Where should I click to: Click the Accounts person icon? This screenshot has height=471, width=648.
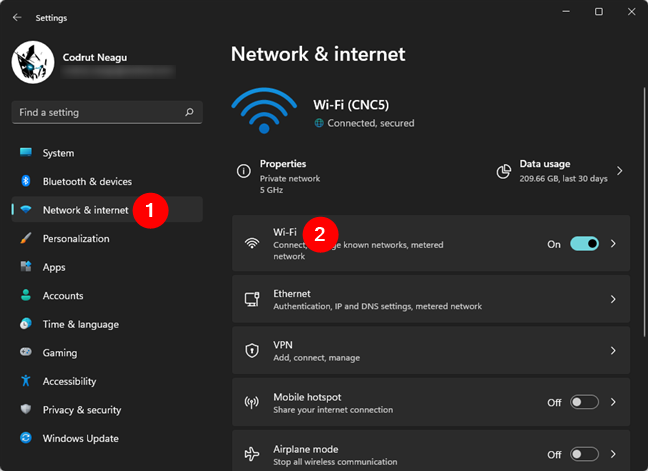coord(26,295)
